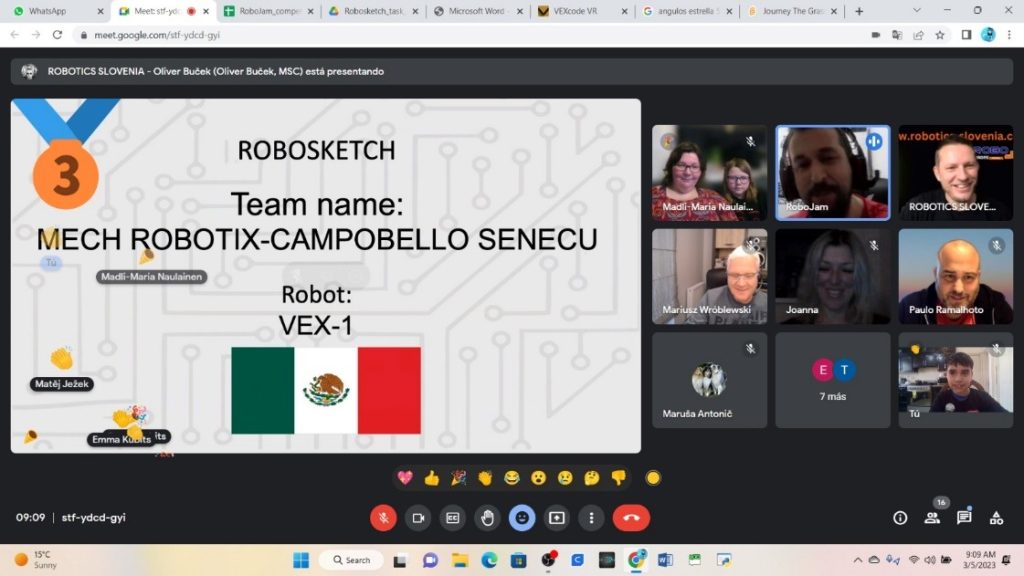This screenshot has height=576, width=1024.
Task: Click the present screen button
Action: click(557, 518)
